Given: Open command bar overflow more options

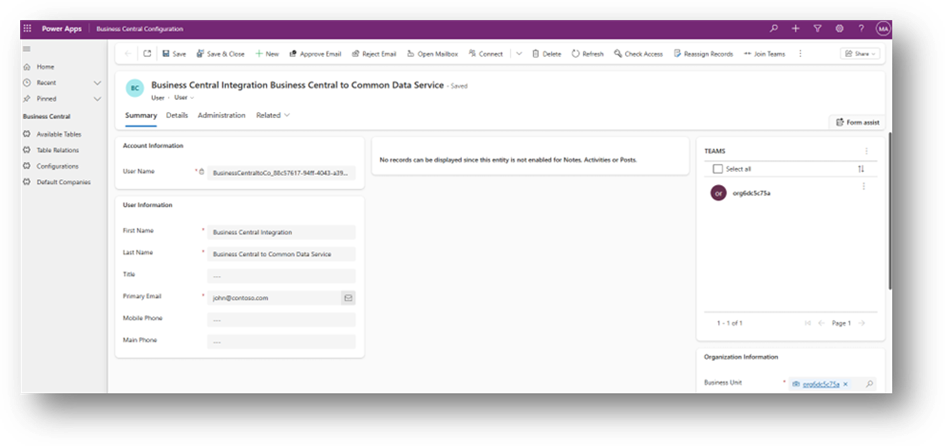Looking at the screenshot, I should click(800, 54).
